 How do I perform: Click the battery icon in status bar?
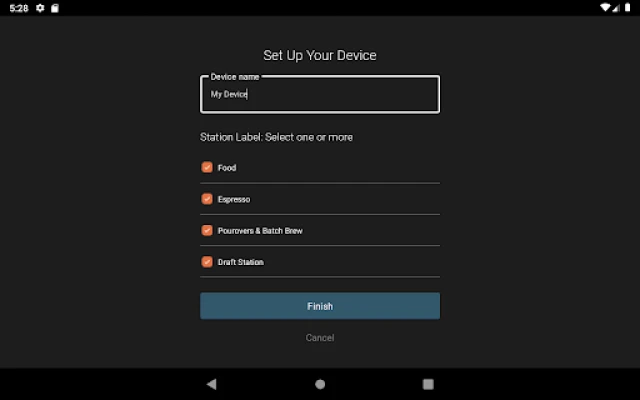pos(629,8)
